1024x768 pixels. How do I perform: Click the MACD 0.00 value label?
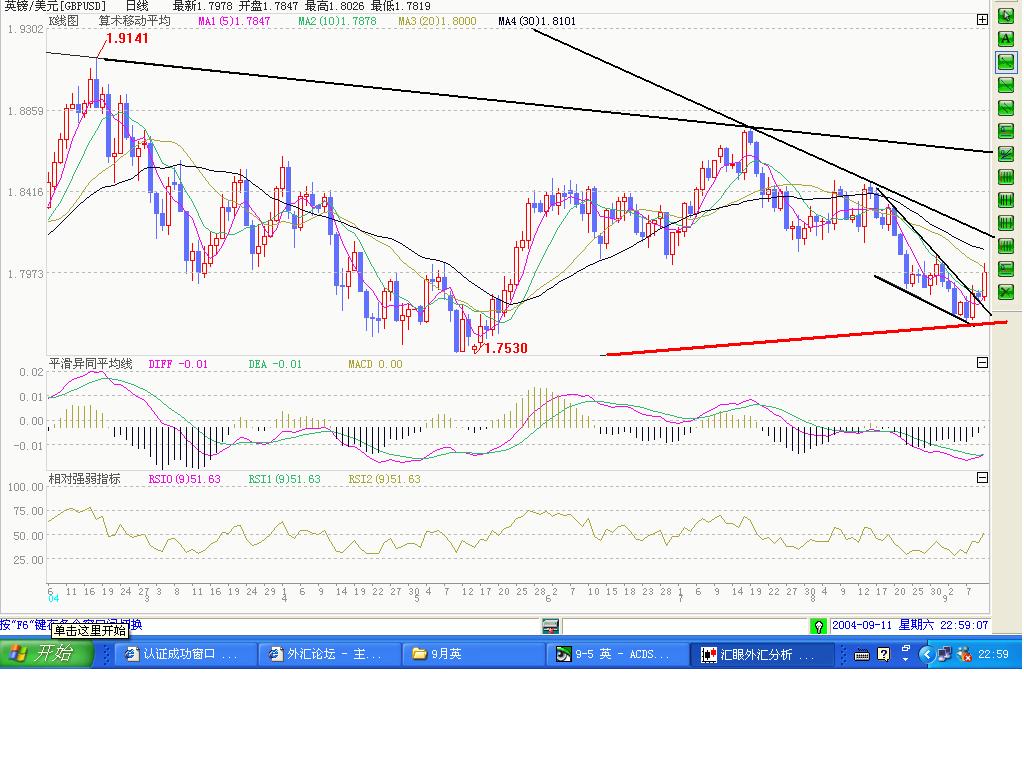(376, 364)
